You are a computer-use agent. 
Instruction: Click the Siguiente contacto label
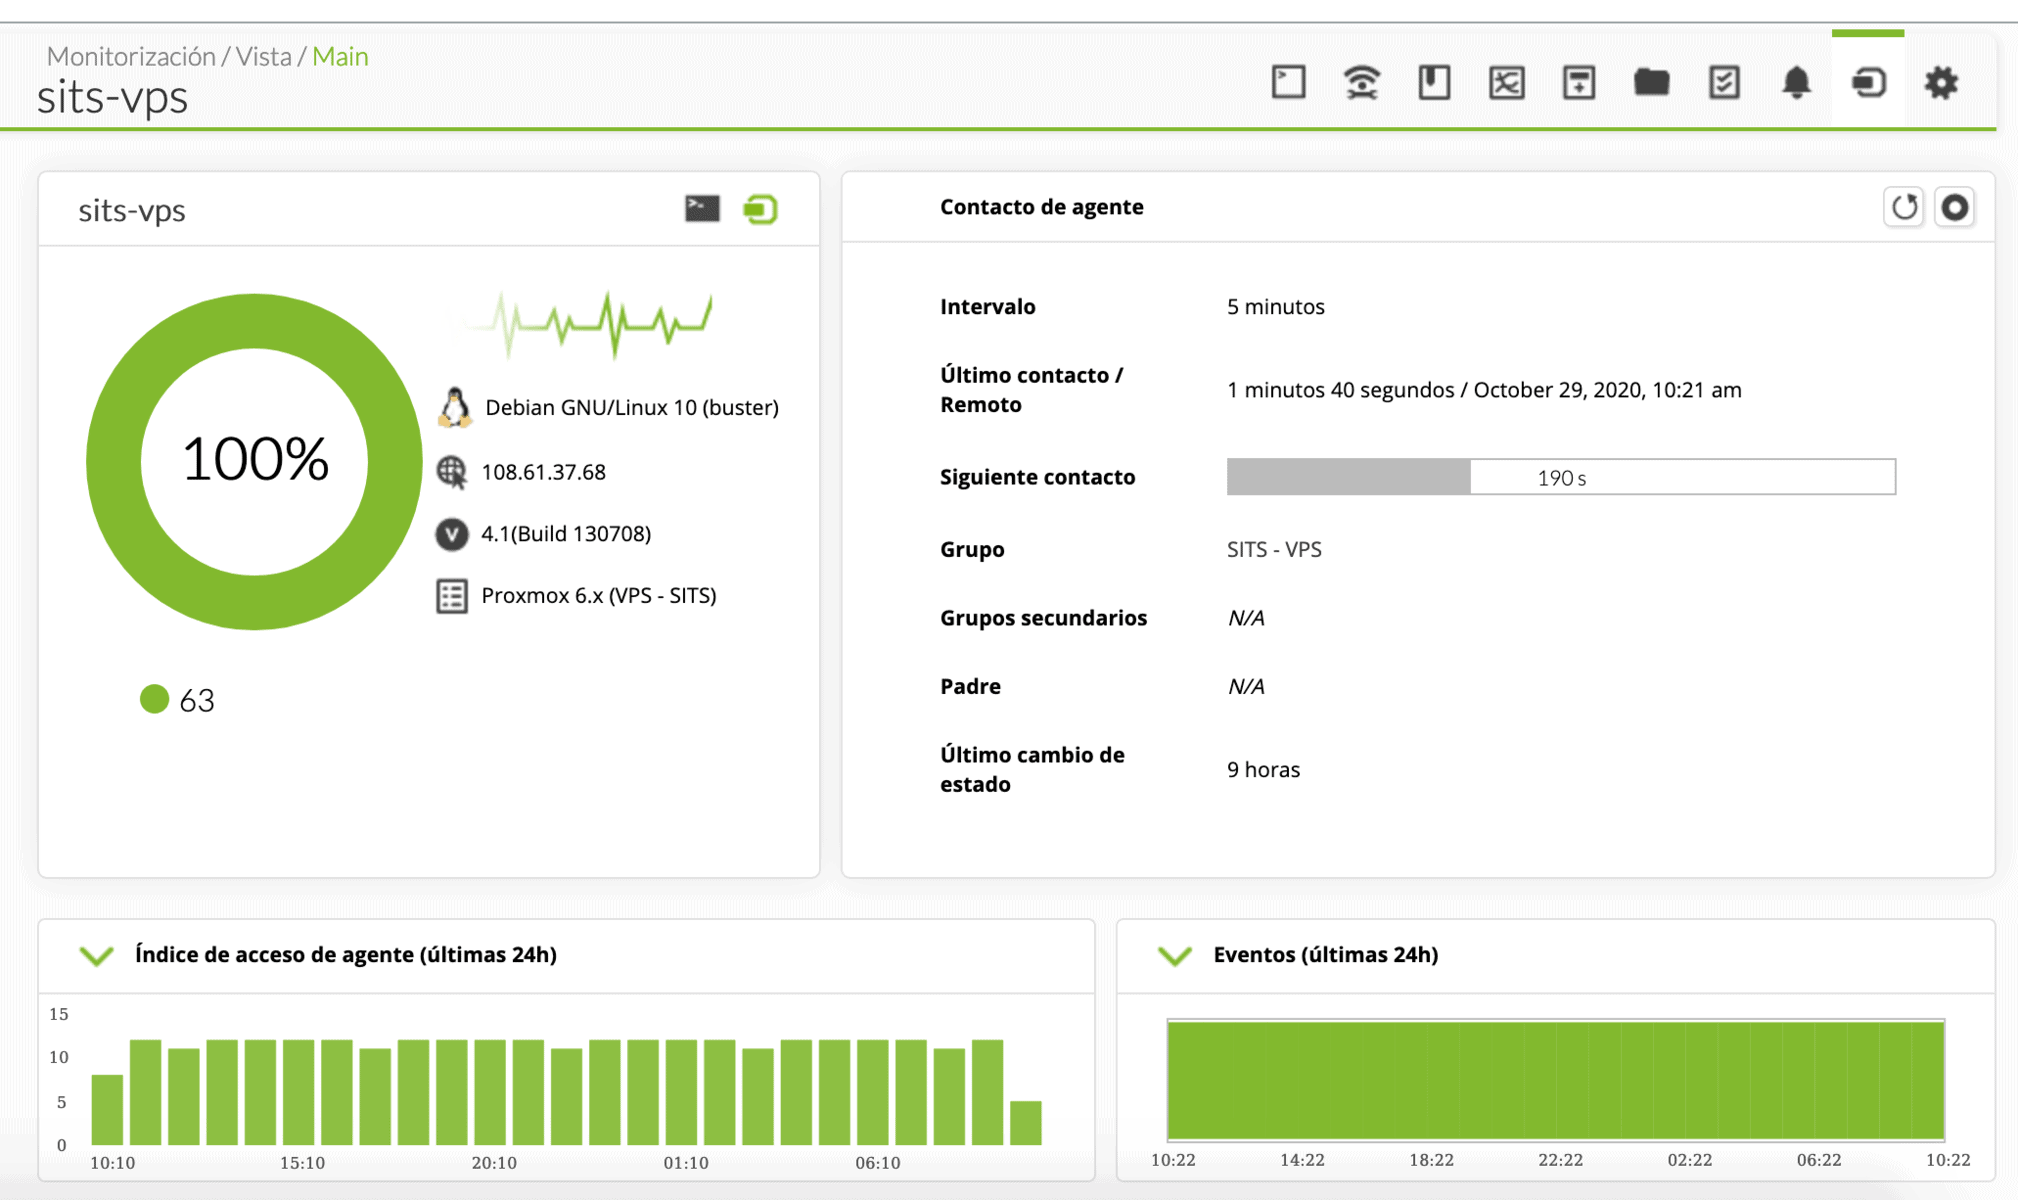point(1037,477)
